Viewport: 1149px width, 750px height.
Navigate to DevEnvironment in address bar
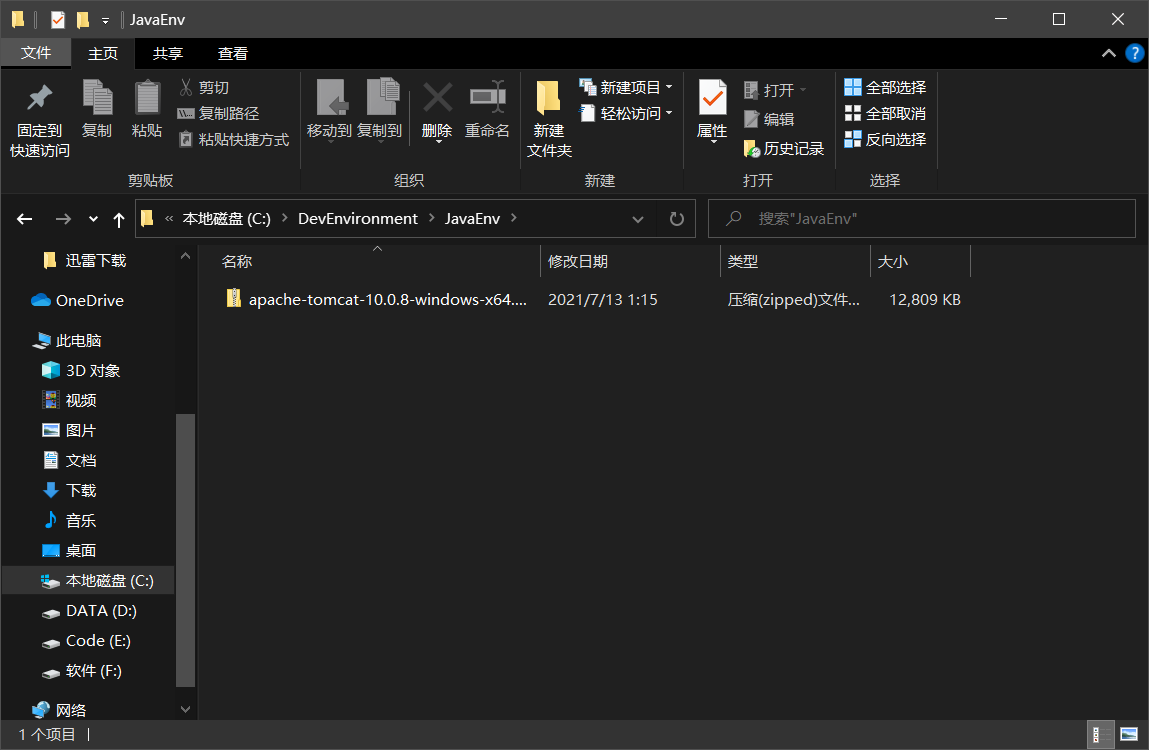[358, 218]
